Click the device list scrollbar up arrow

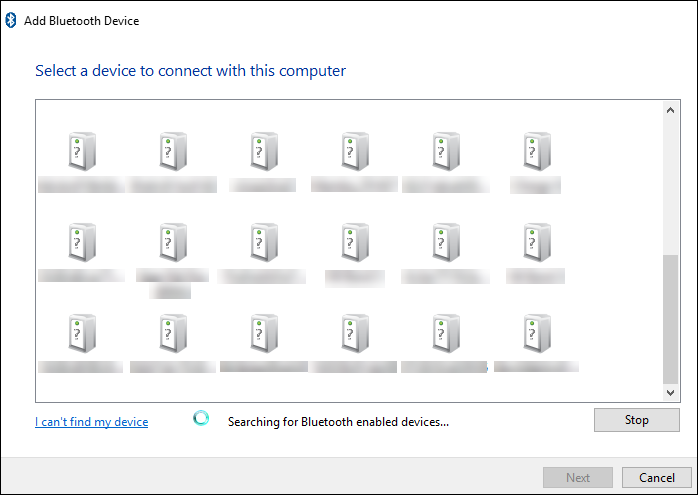coord(671,110)
